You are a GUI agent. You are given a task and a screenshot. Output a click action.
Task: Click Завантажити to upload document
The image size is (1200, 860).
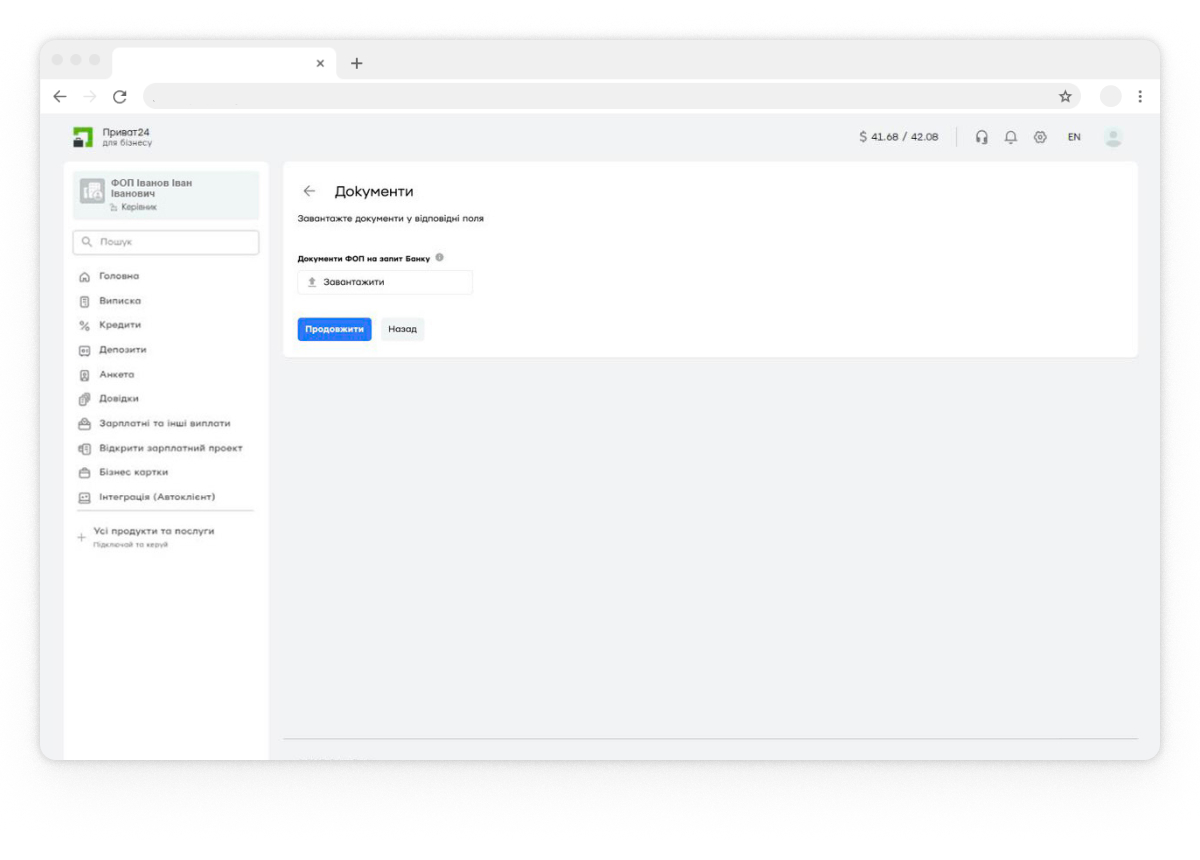[x=385, y=282]
